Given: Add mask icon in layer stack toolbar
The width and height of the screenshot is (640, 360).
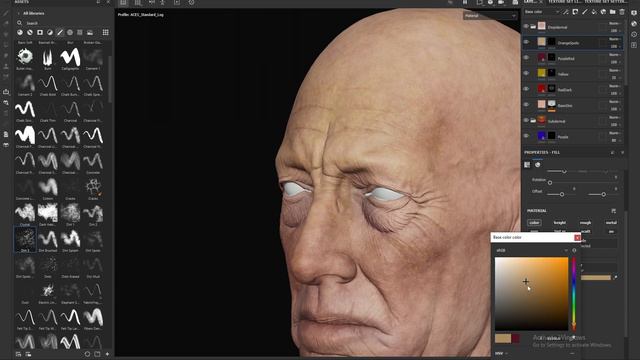Looking at the screenshot, I should point(575,12).
